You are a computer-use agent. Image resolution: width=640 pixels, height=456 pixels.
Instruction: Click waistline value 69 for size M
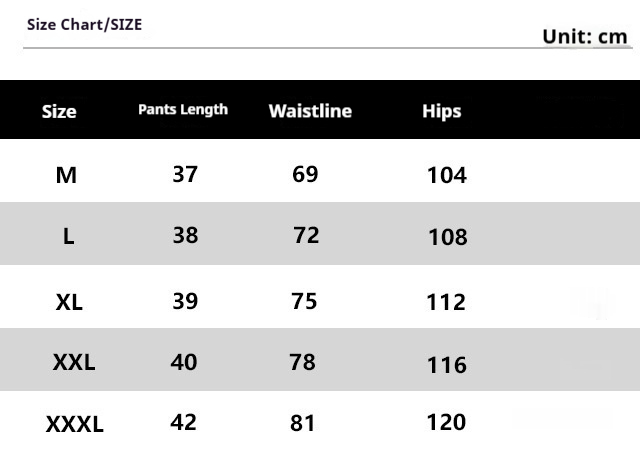click(x=305, y=174)
